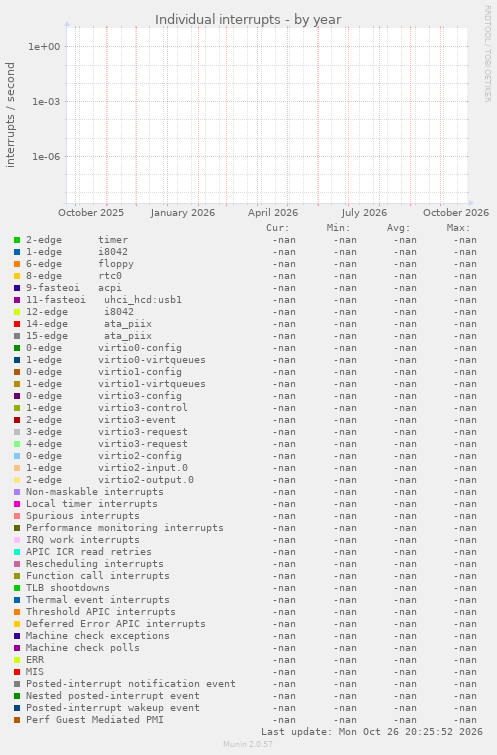This screenshot has width=497, height=755.
Task: Click the April 2026 x-axis label
Action: pos(273,213)
